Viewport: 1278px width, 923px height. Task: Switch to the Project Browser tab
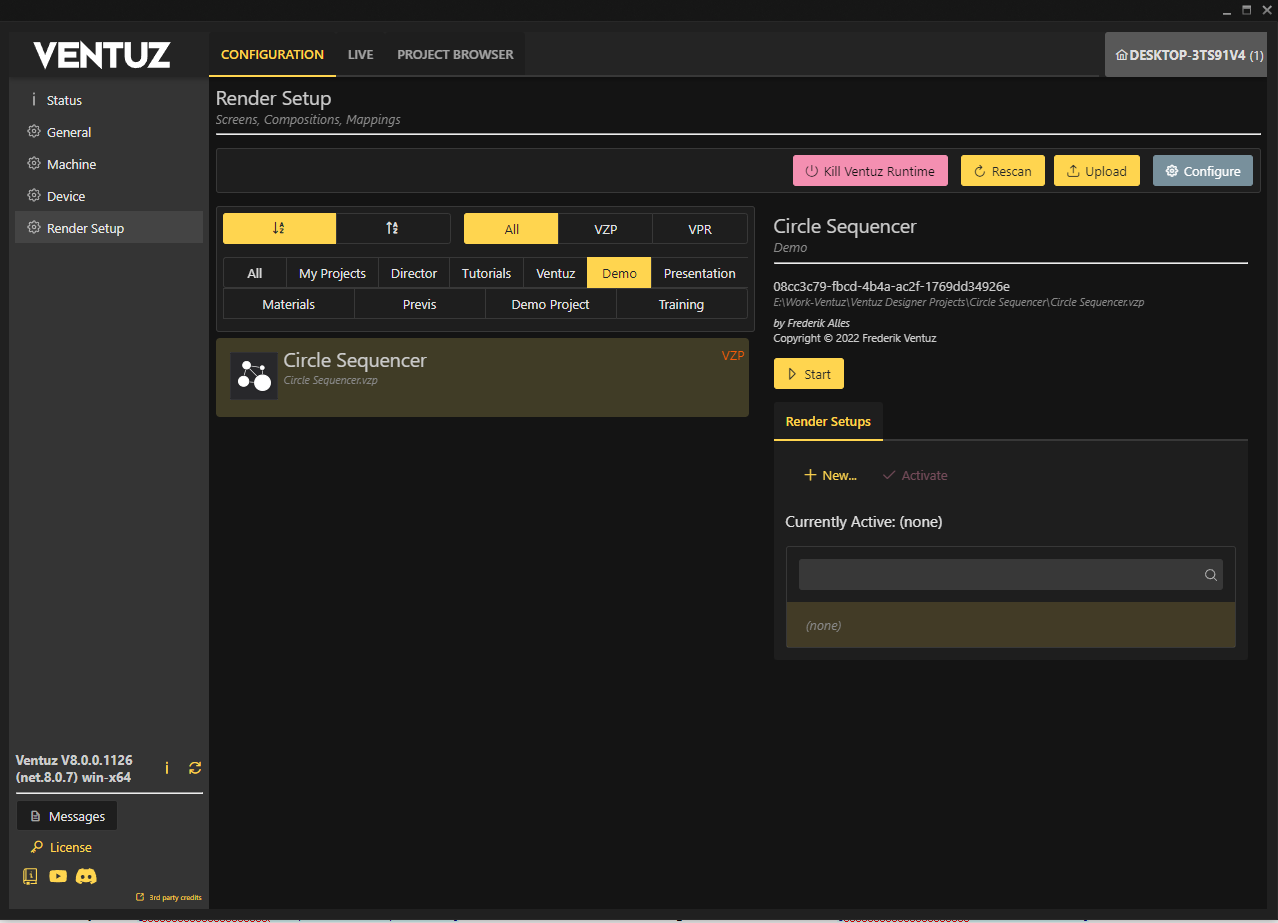coord(455,55)
